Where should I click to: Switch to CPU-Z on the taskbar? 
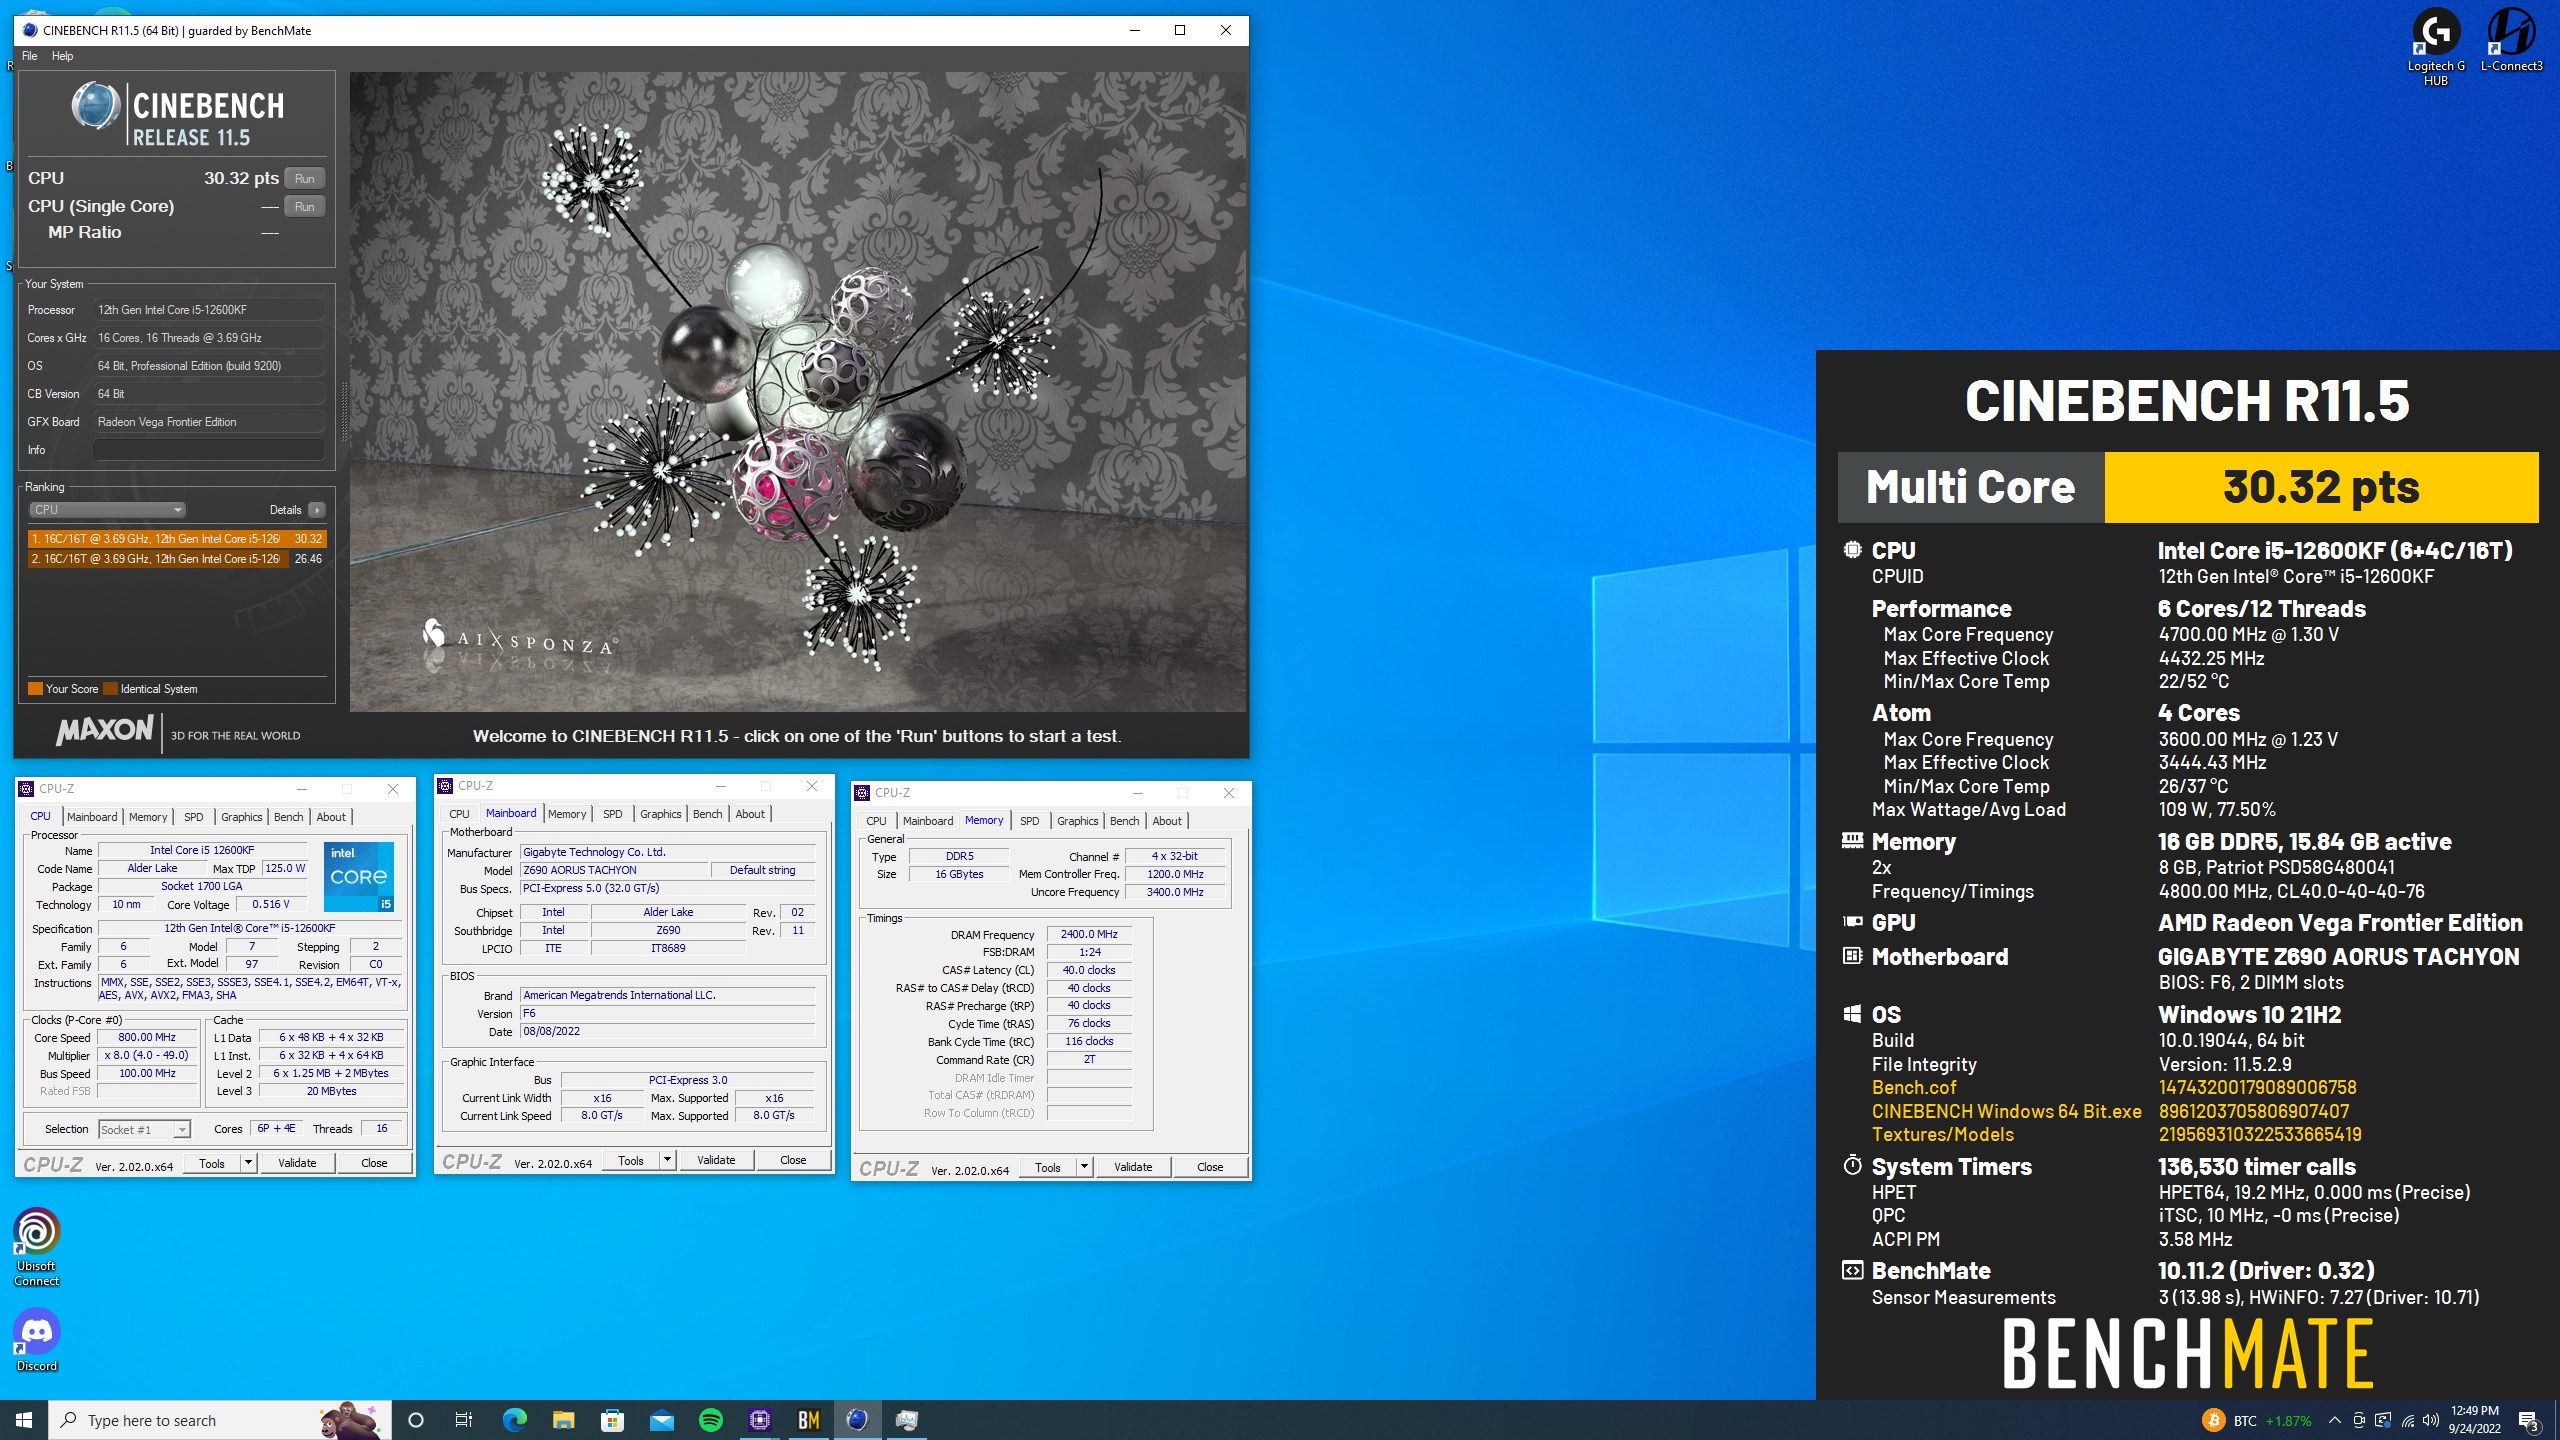759,1420
